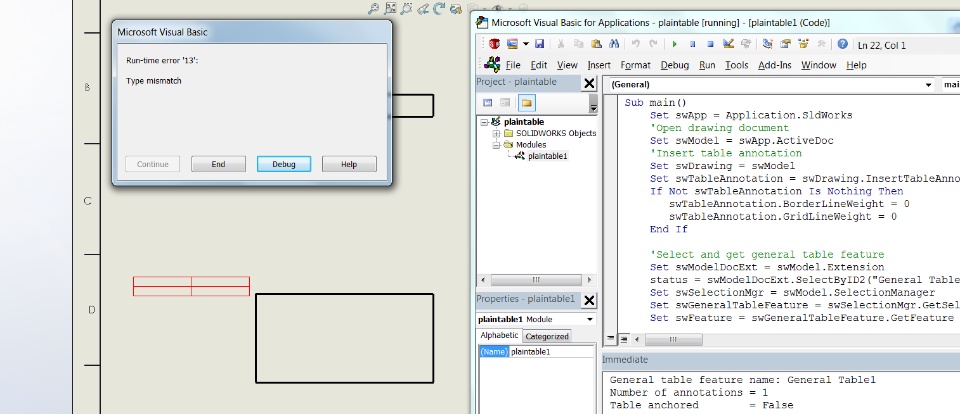Open the (General) object dropdown
The image size is (960, 414).
pyautogui.click(x=929, y=85)
